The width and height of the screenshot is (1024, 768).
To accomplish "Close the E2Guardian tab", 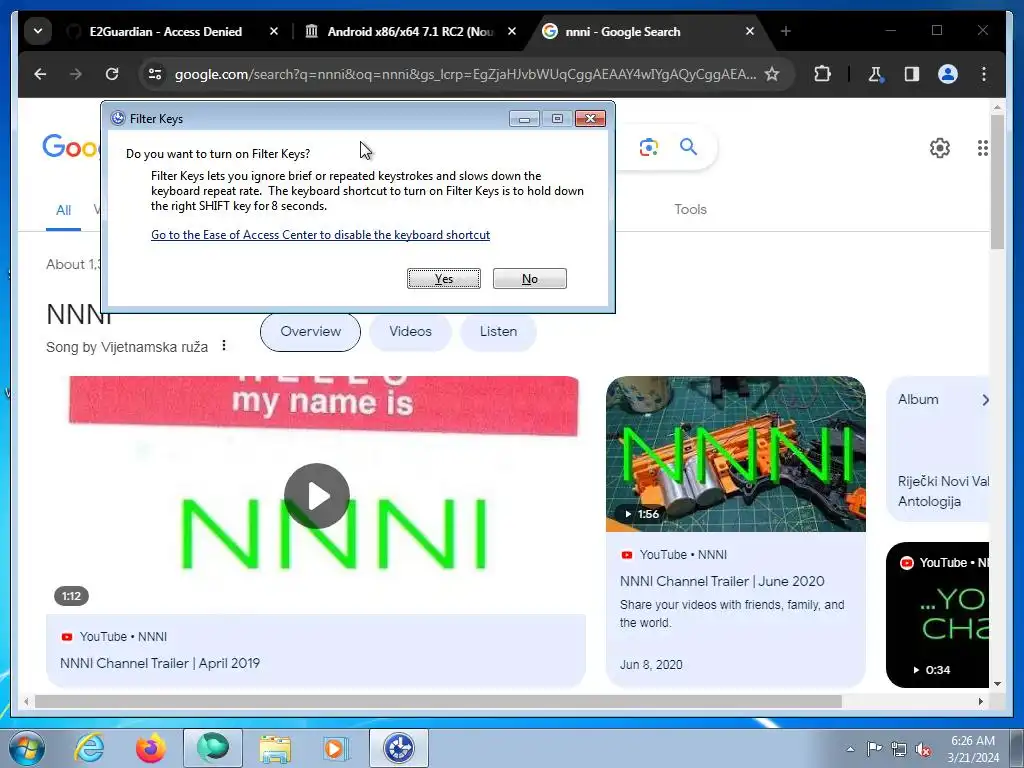I will point(274,31).
